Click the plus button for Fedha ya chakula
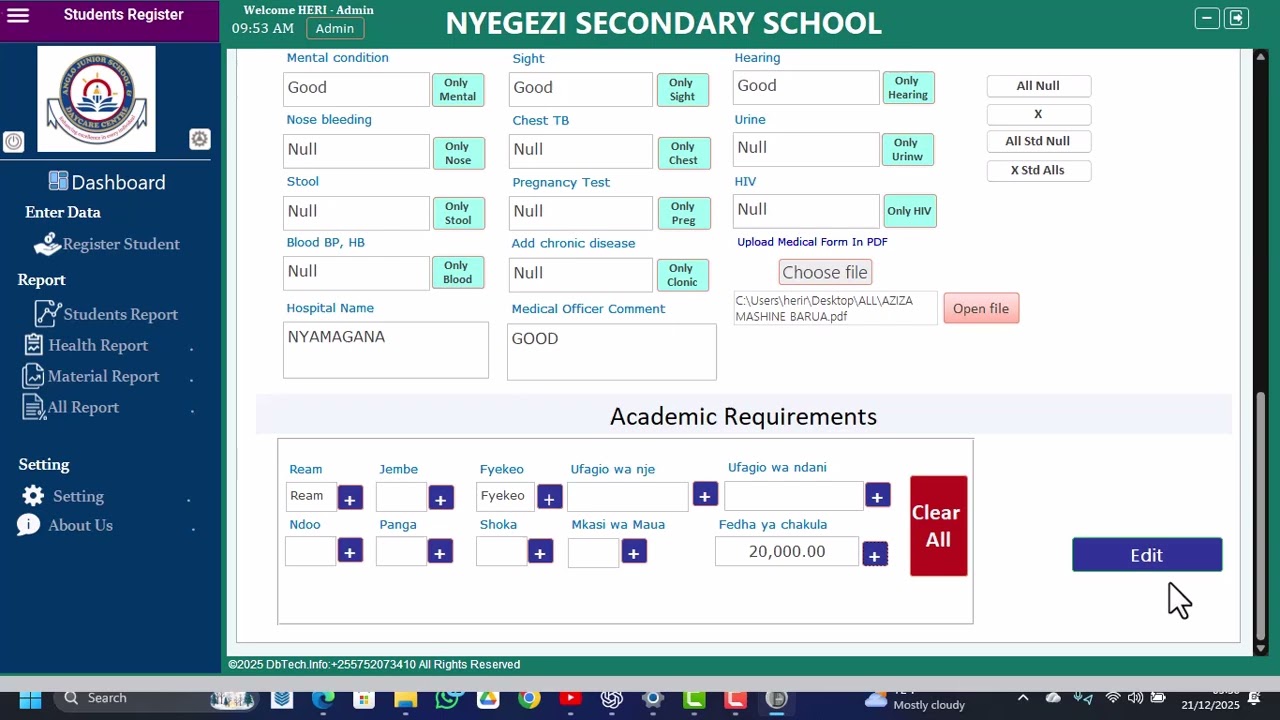This screenshot has width=1280, height=720. click(x=875, y=555)
